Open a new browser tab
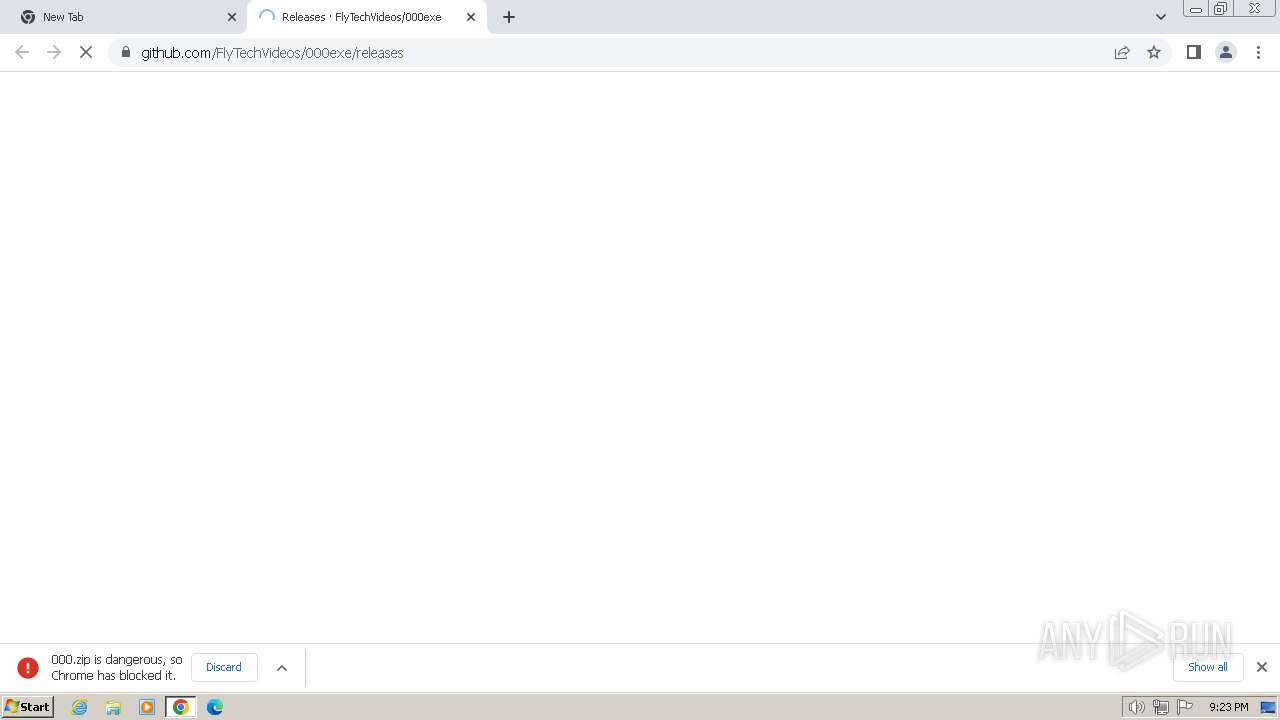Viewport: 1280px width, 720px height. [x=509, y=17]
